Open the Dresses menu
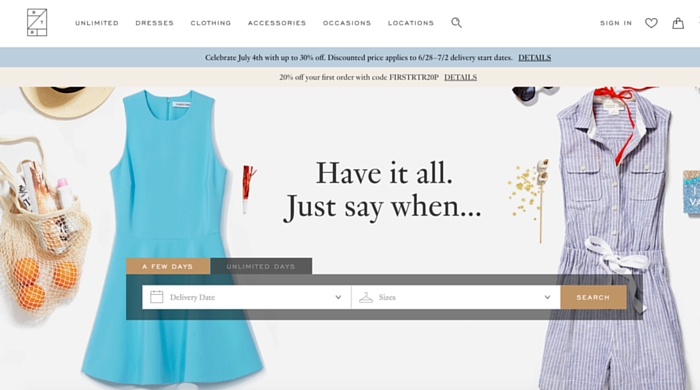 coord(154,23)
